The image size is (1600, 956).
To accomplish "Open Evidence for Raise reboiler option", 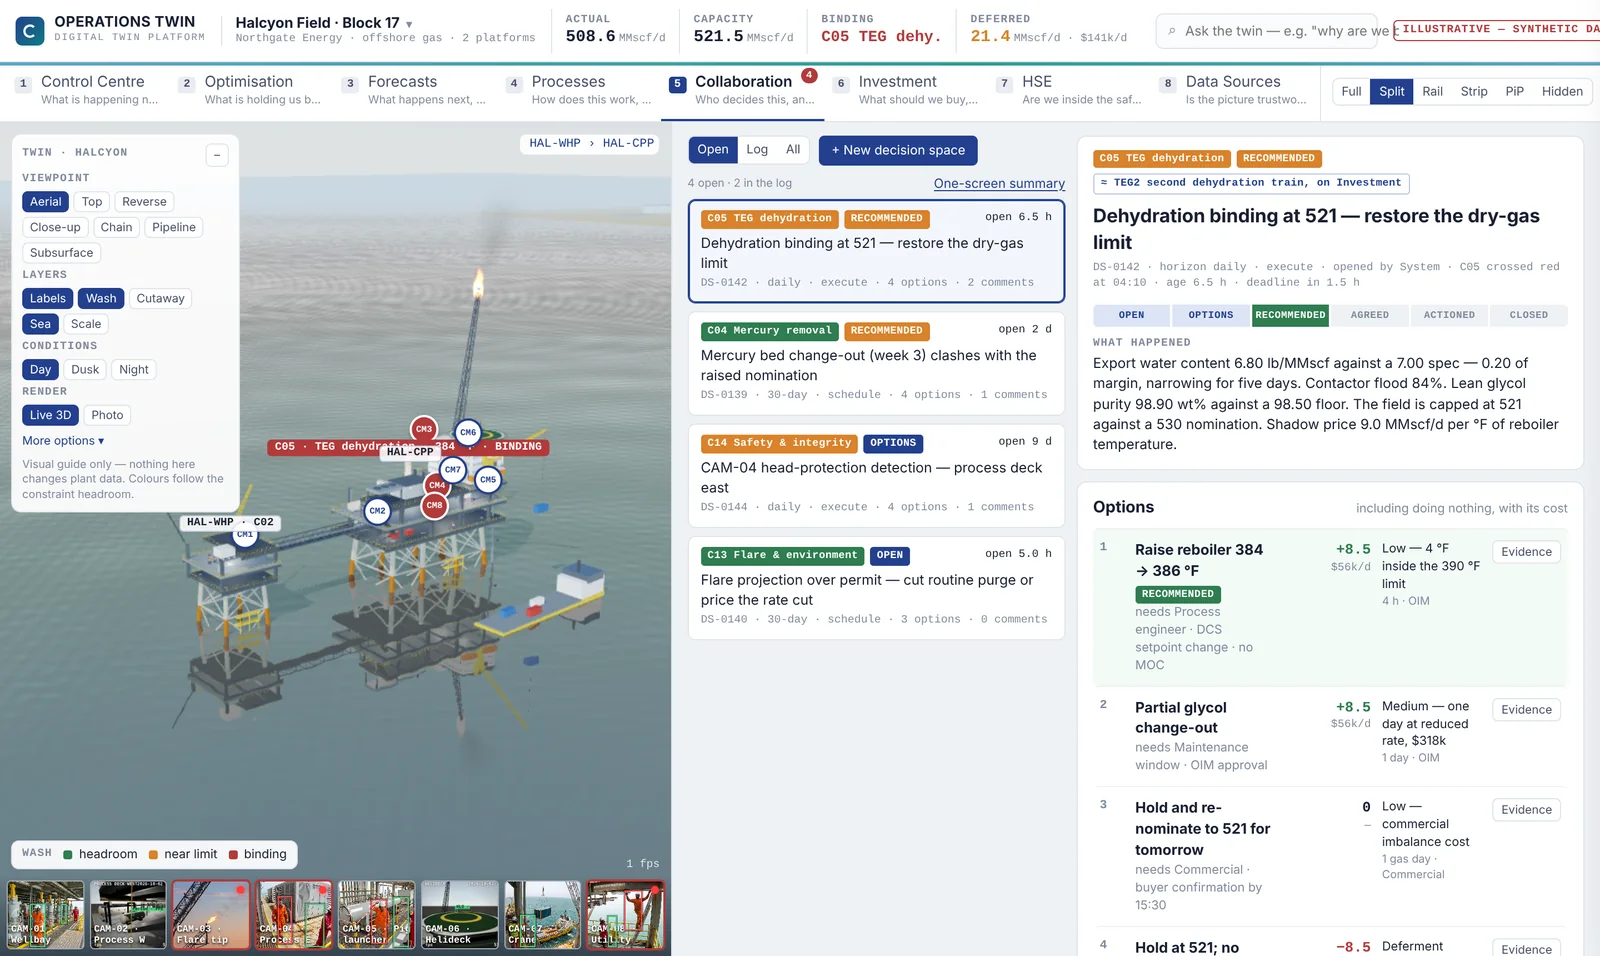I will click(x=1526, y=552).
